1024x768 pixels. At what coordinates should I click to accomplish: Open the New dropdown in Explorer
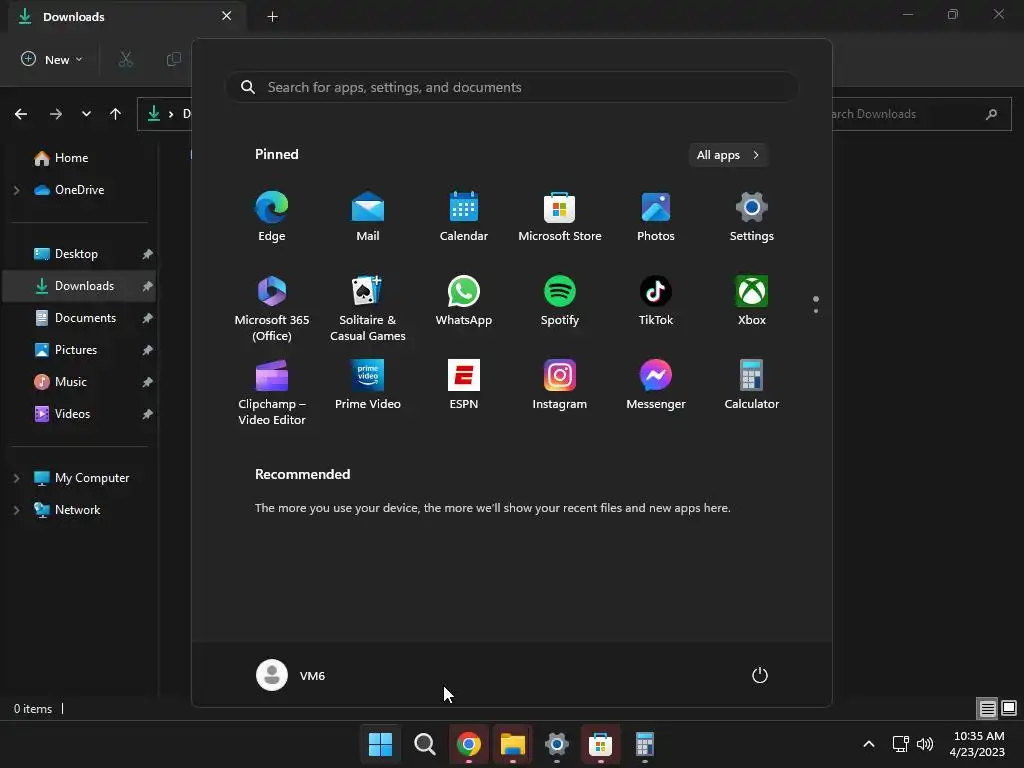(x=52, y=59)
